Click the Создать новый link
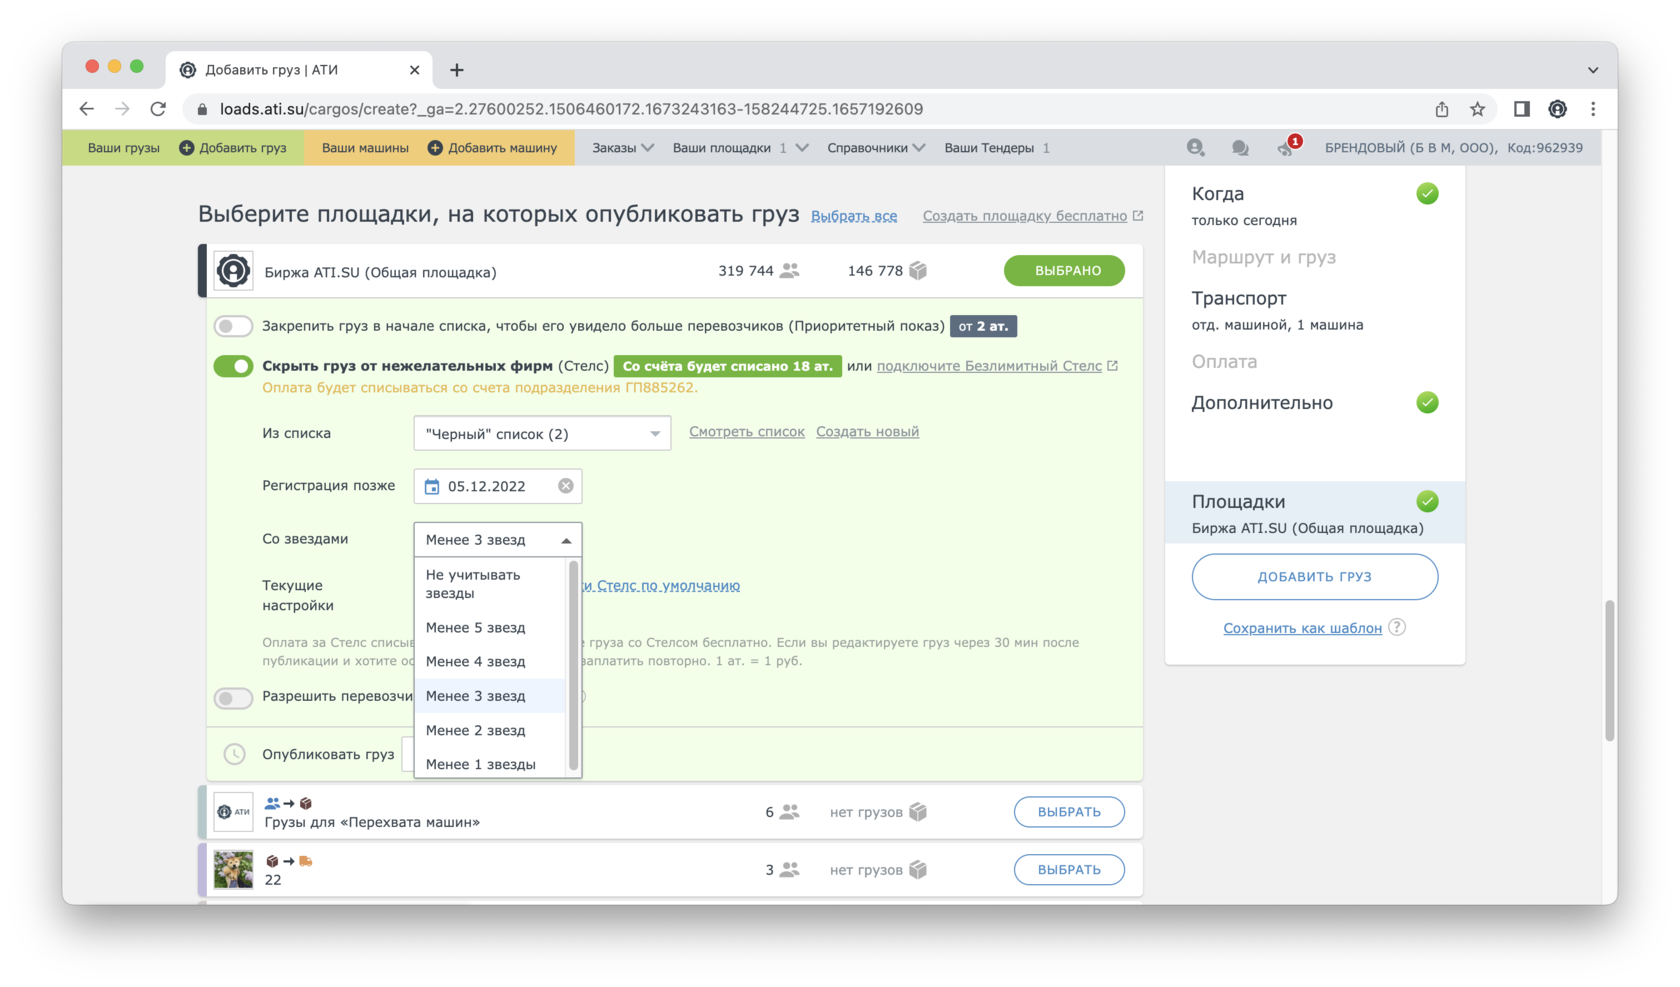1680x987 pixels. pos(867,432)
